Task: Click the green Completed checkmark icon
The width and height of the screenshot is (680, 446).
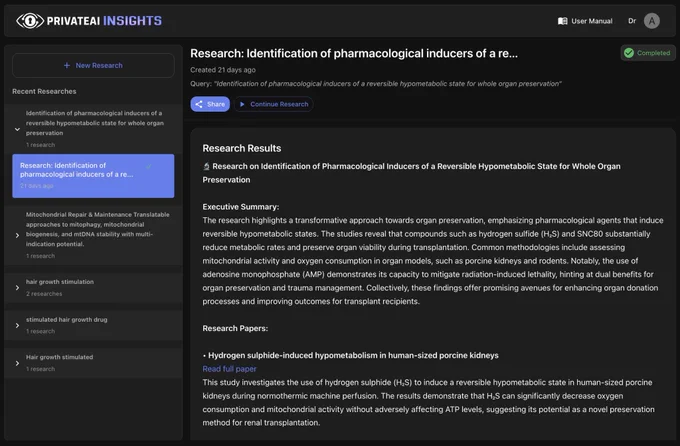Action: (x=629, y=53)
